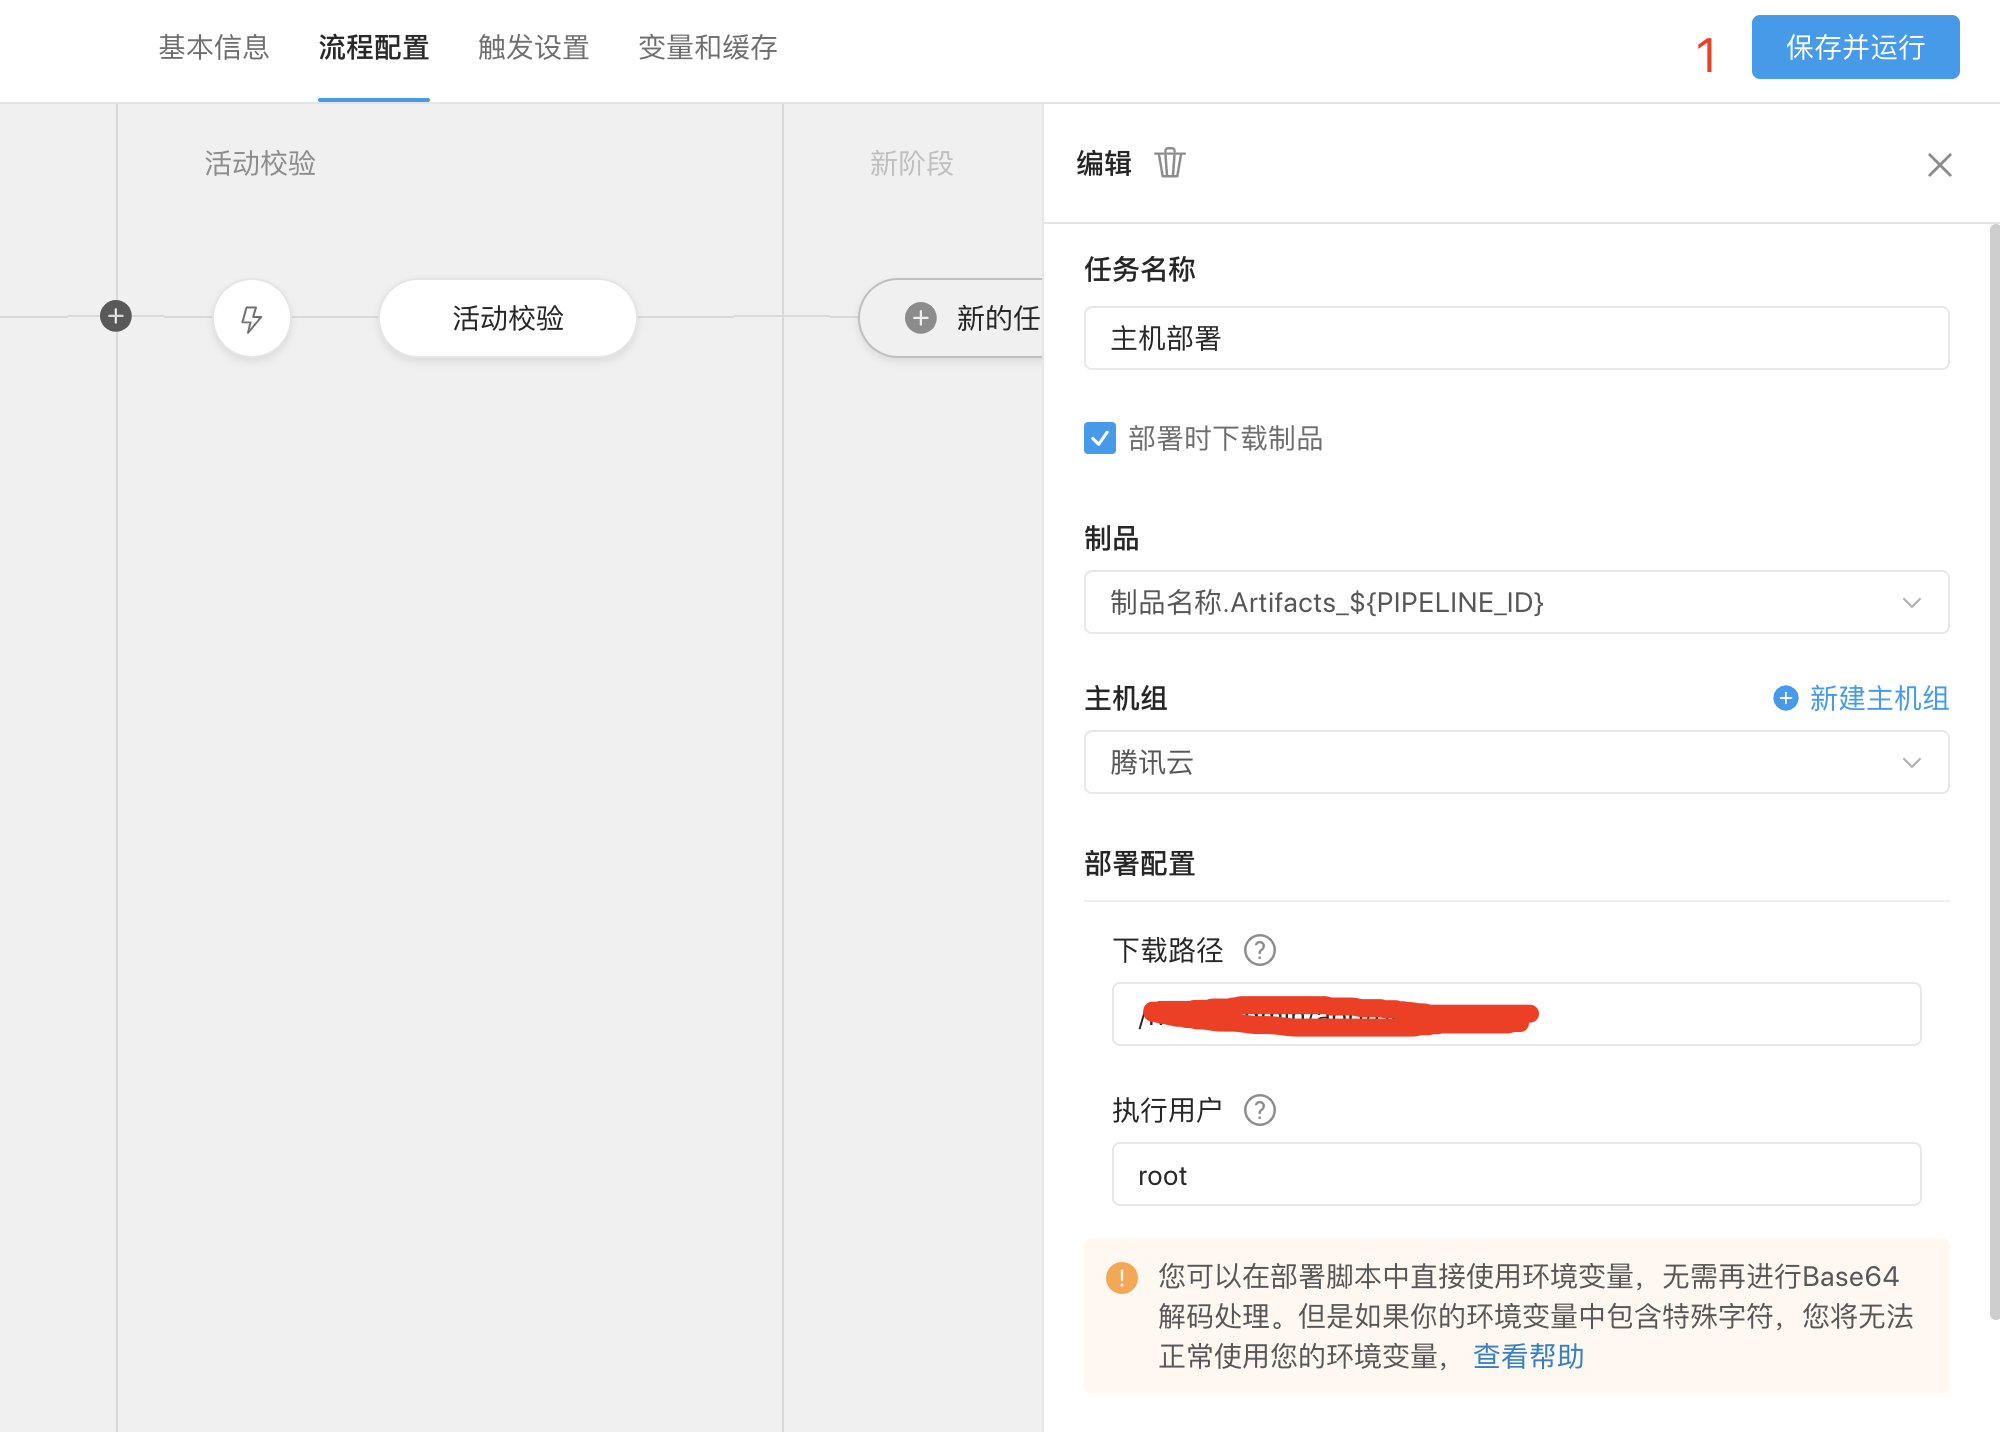Click the 执行用户 field containing root
The width and height of the screenshot is (2000, 1432).
[x=1516, y=1175]
